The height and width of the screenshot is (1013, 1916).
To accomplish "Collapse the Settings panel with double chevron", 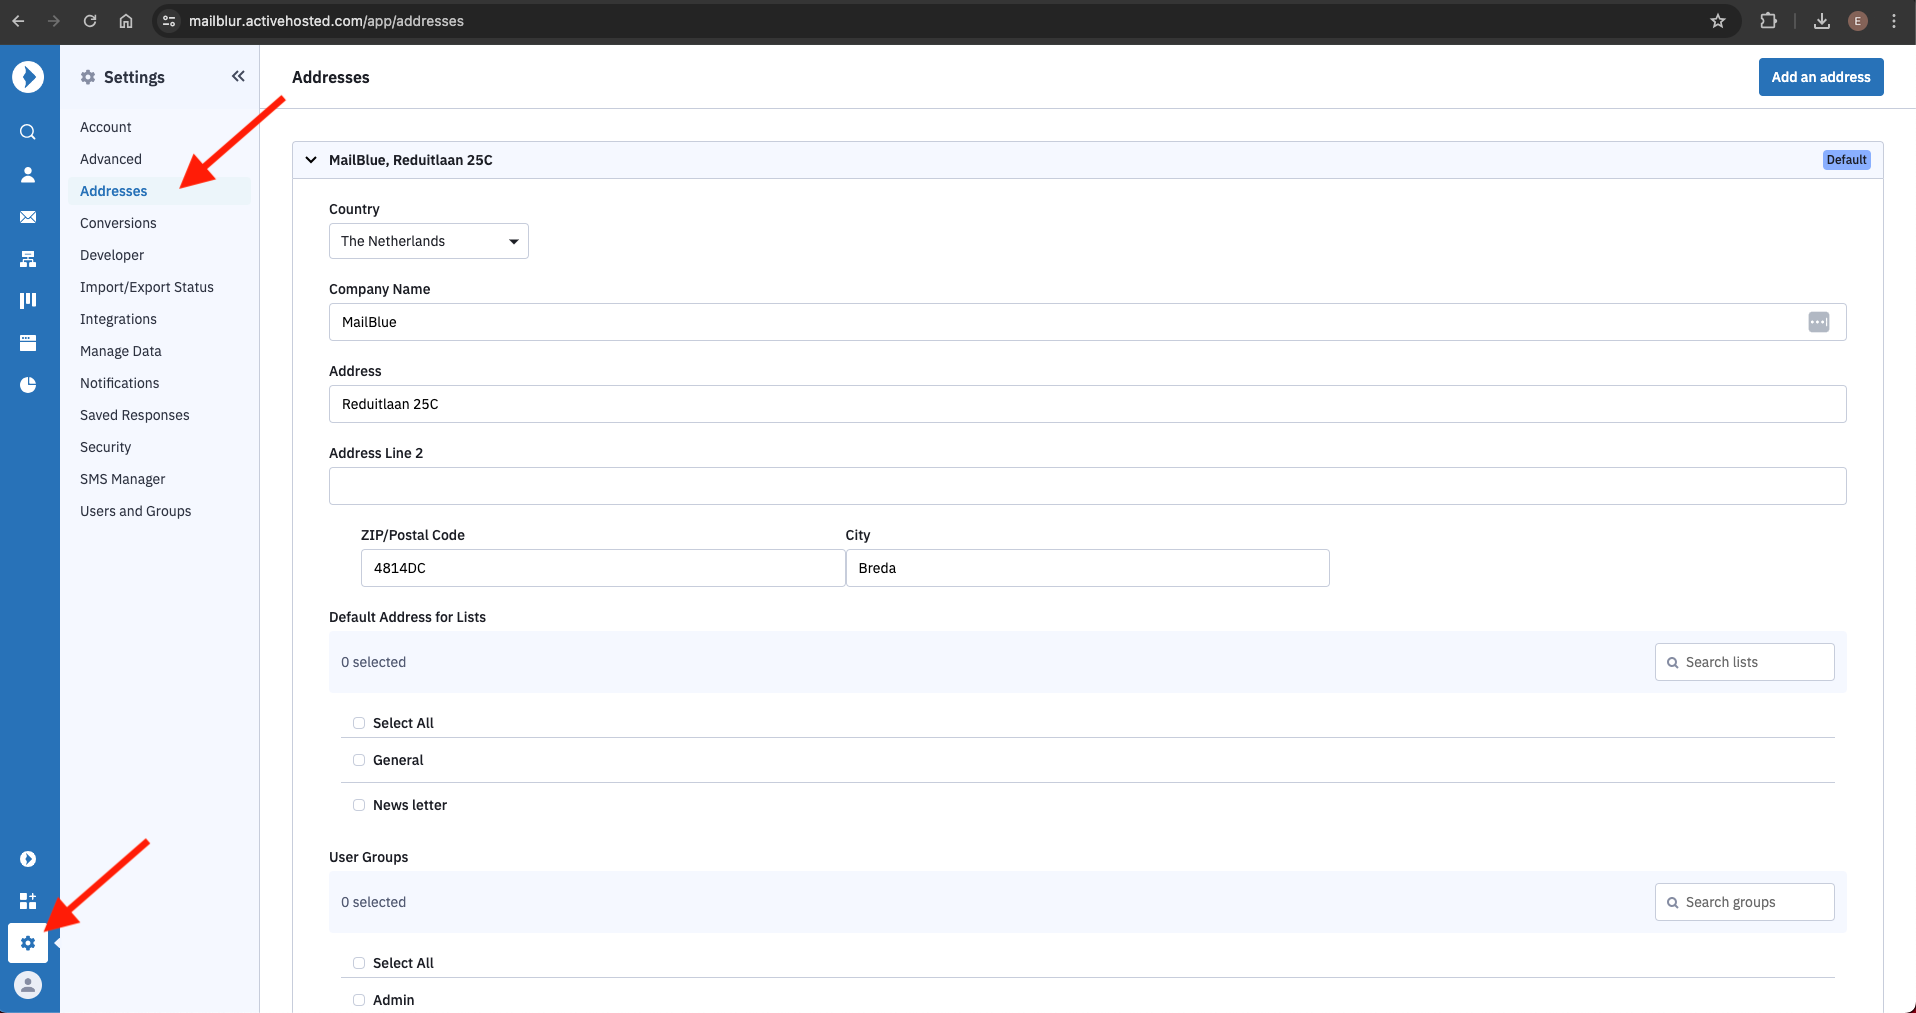I will pos(238,76).
